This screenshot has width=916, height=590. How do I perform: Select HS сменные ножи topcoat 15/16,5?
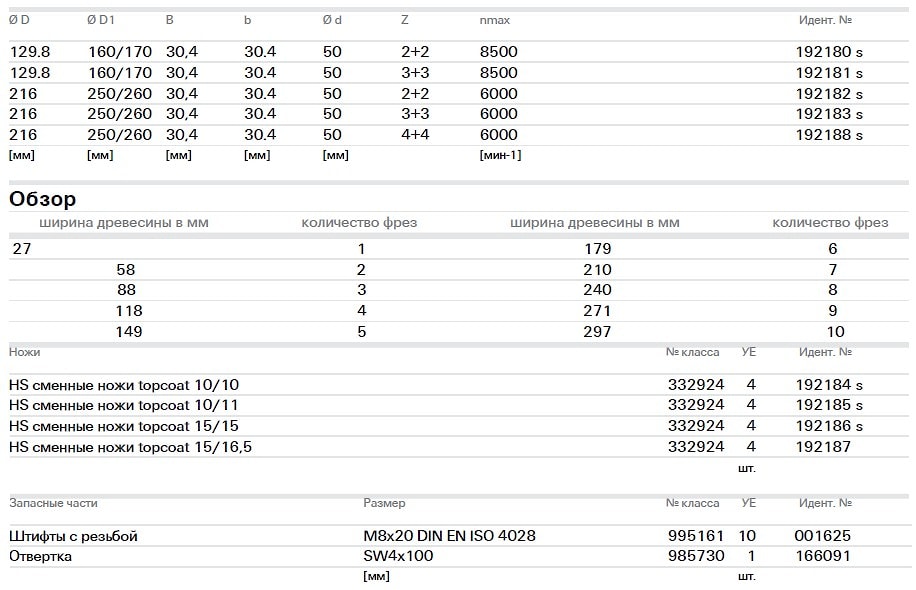[130, 447]
